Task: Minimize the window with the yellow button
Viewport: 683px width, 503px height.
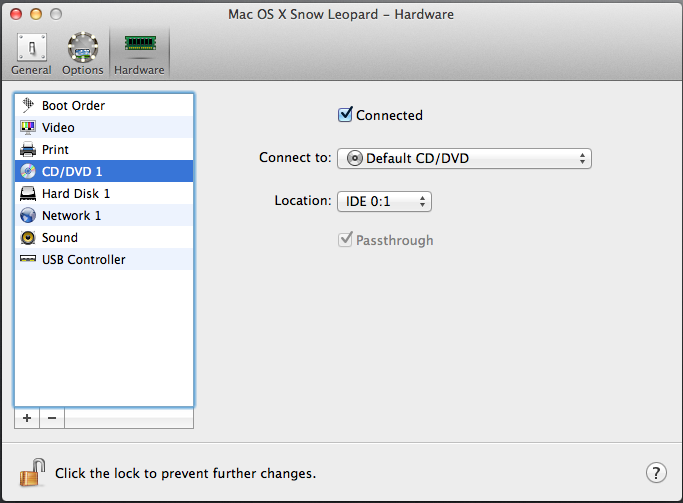Action: [x=36, y=14]
